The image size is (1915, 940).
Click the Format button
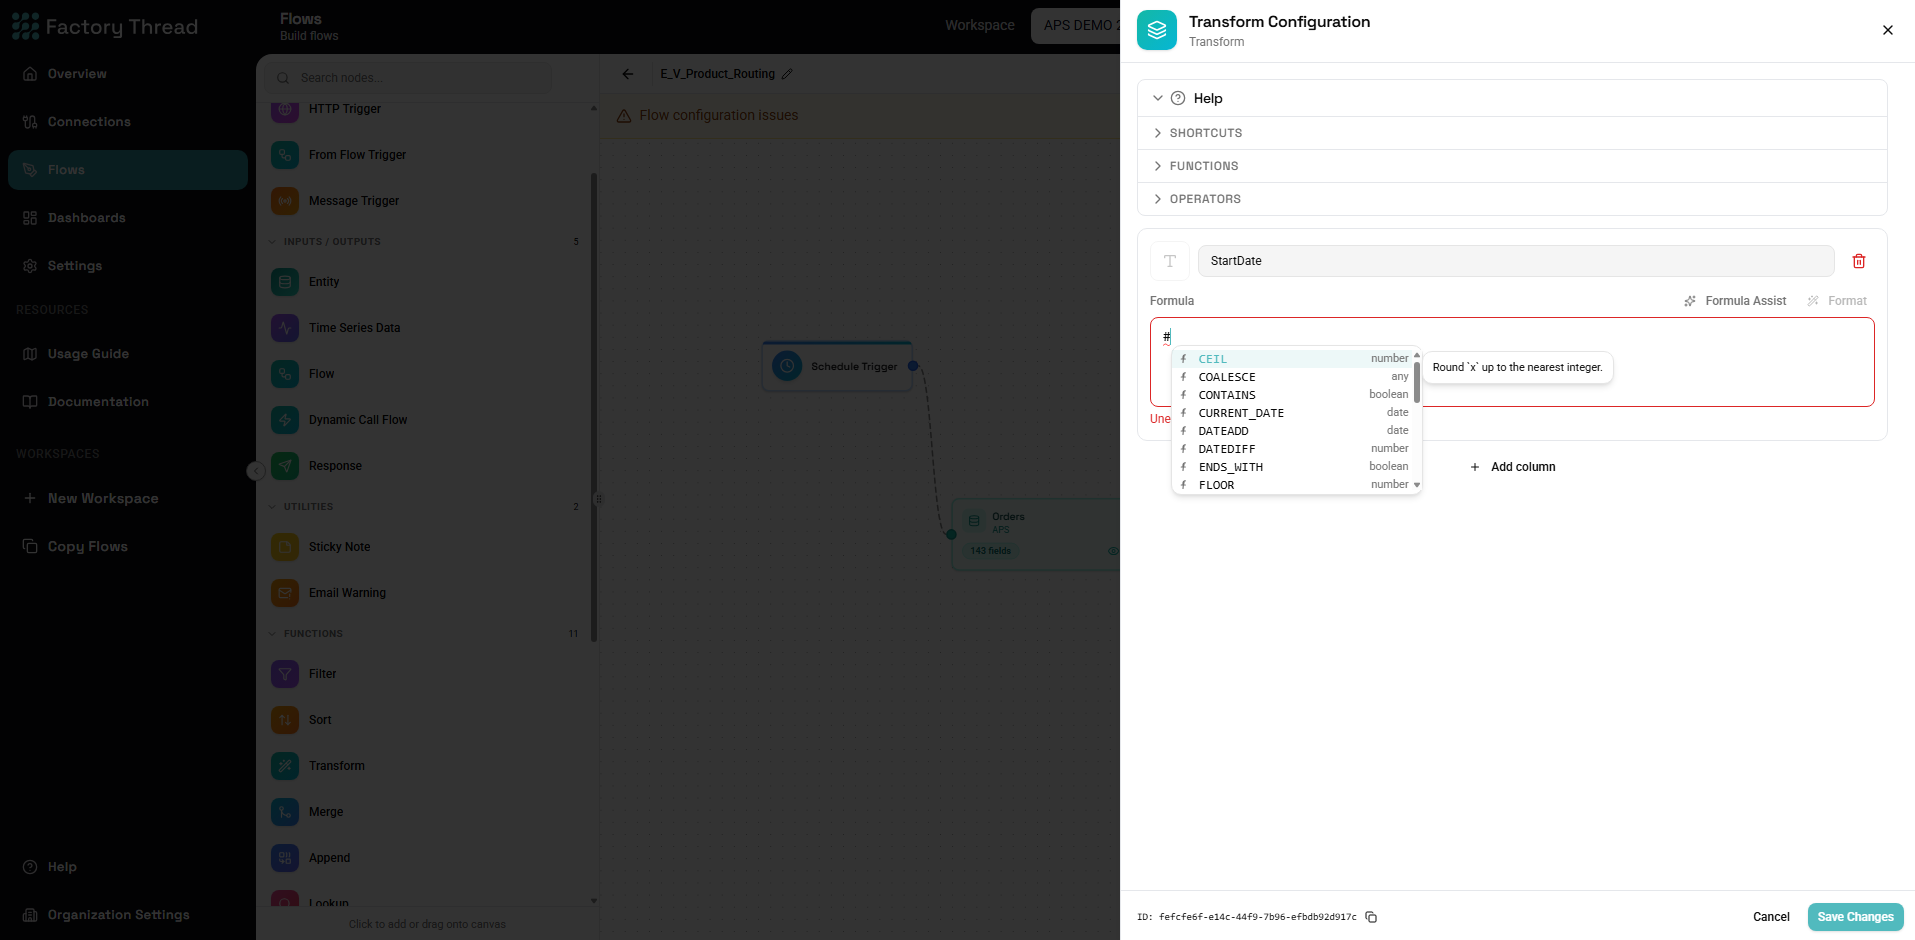coord(1837,301)
